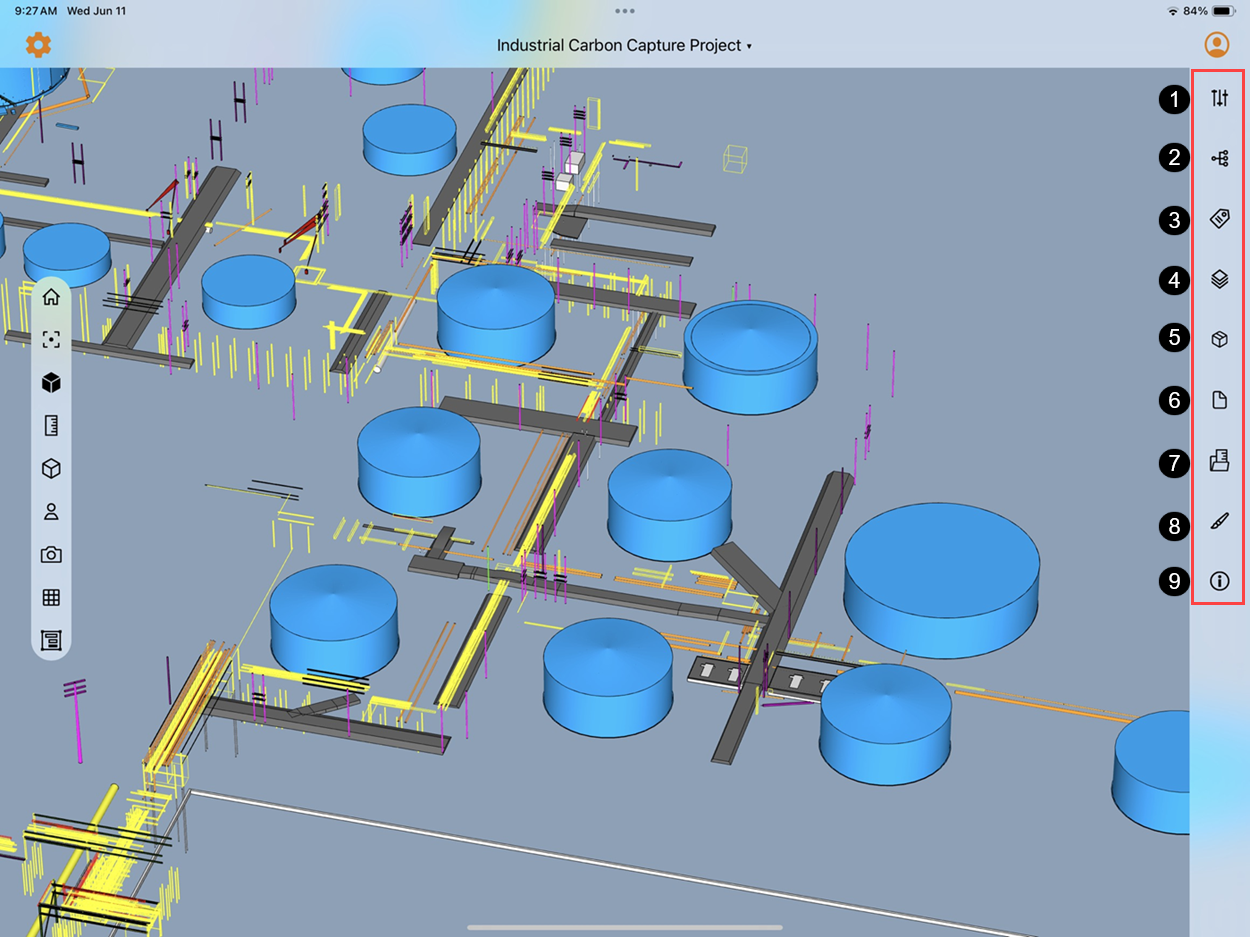
Task: Open the documents page icon
Action: (1219, 401)
